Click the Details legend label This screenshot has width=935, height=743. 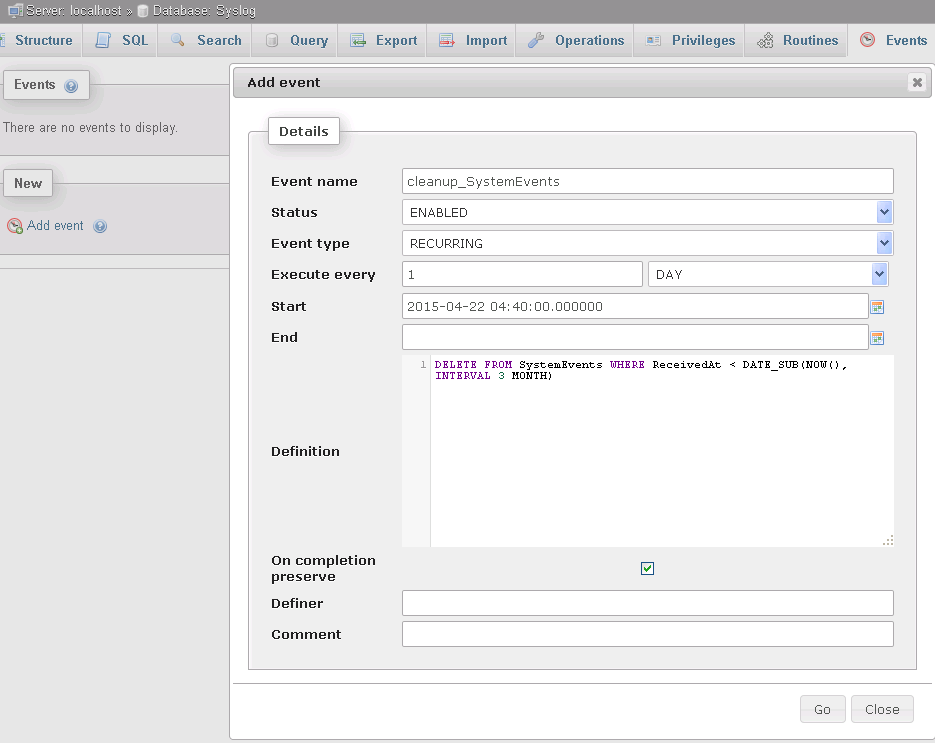point(304,131)
